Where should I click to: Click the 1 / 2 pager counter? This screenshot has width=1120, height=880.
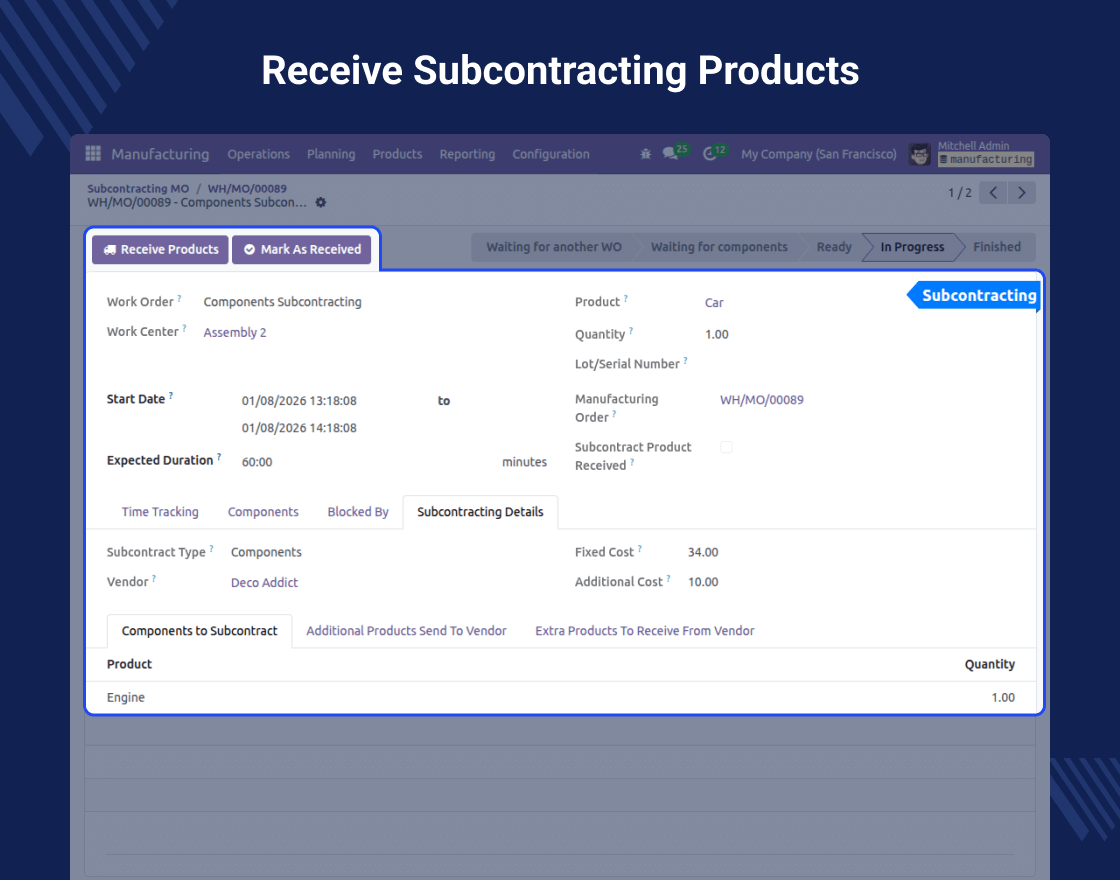point(959,193)
